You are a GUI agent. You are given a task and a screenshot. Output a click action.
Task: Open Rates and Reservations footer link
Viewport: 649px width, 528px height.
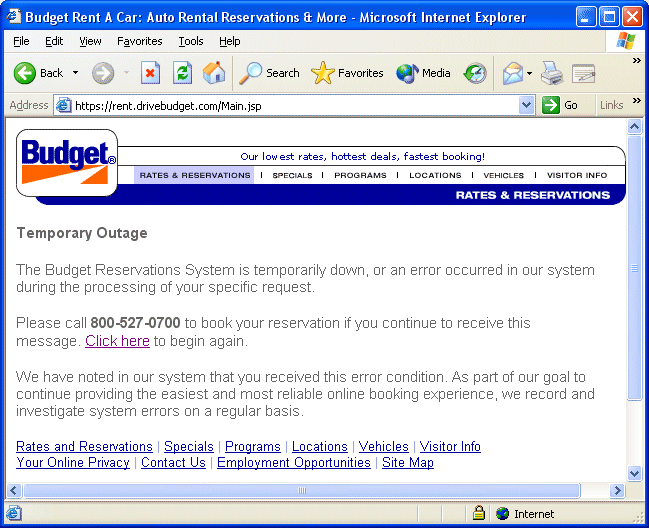coord(84,446)
